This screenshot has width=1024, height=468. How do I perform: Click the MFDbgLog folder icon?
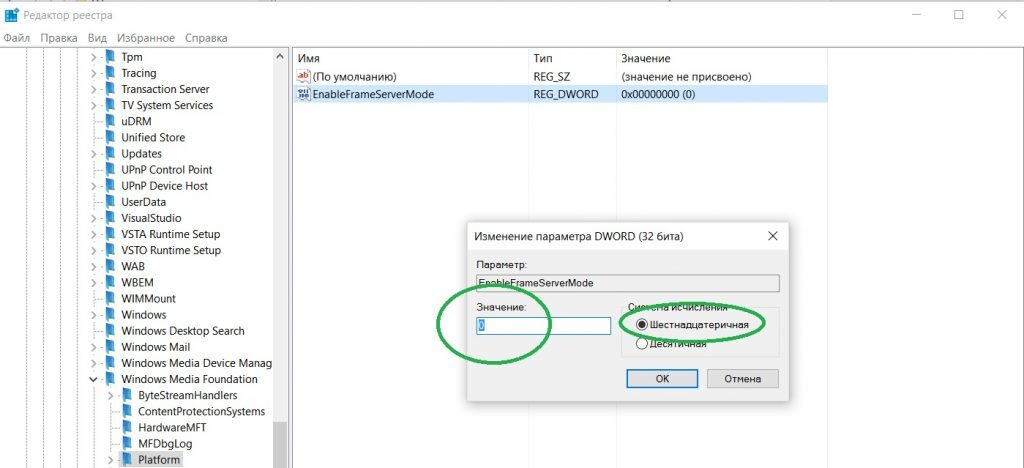127,443
